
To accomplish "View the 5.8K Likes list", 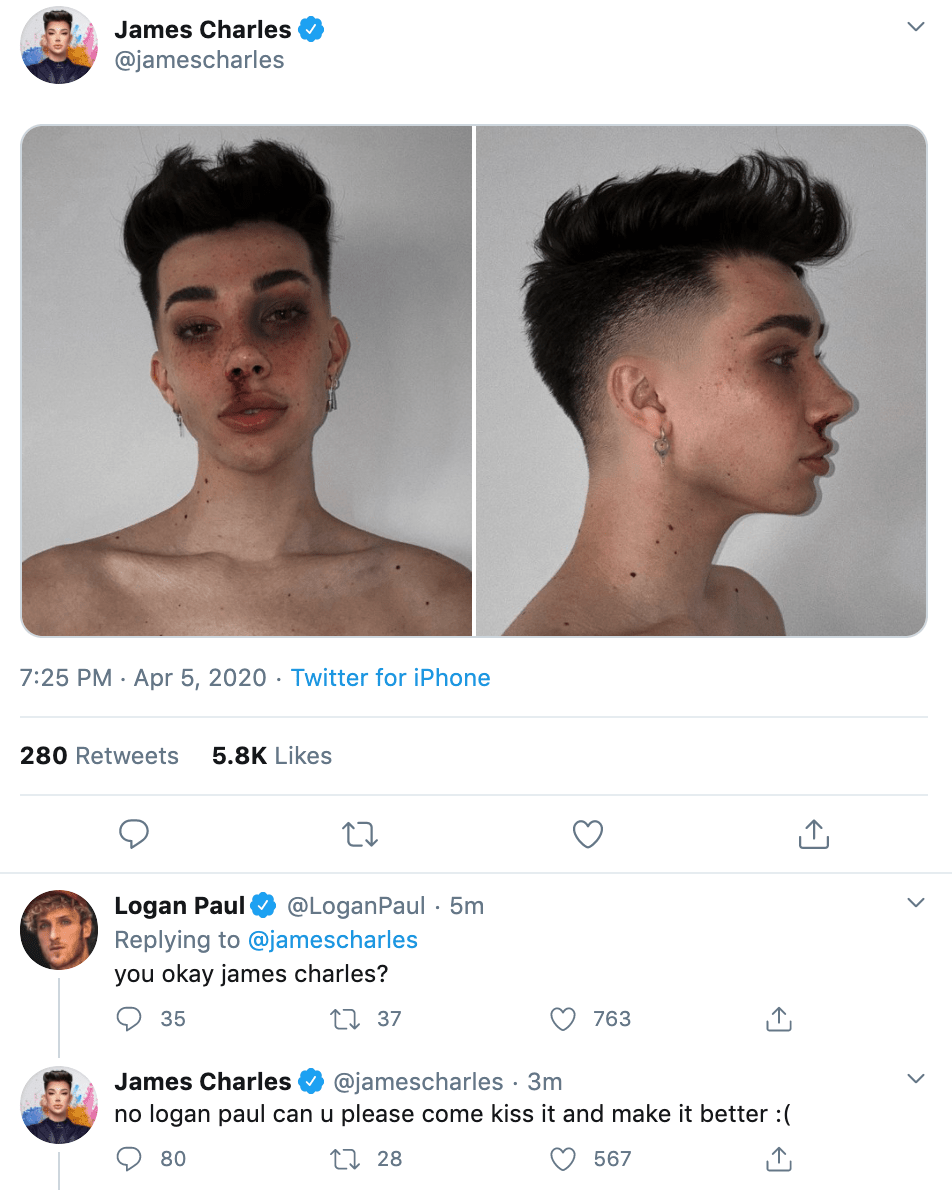I will pyautogui.click(x=271, y=756).
